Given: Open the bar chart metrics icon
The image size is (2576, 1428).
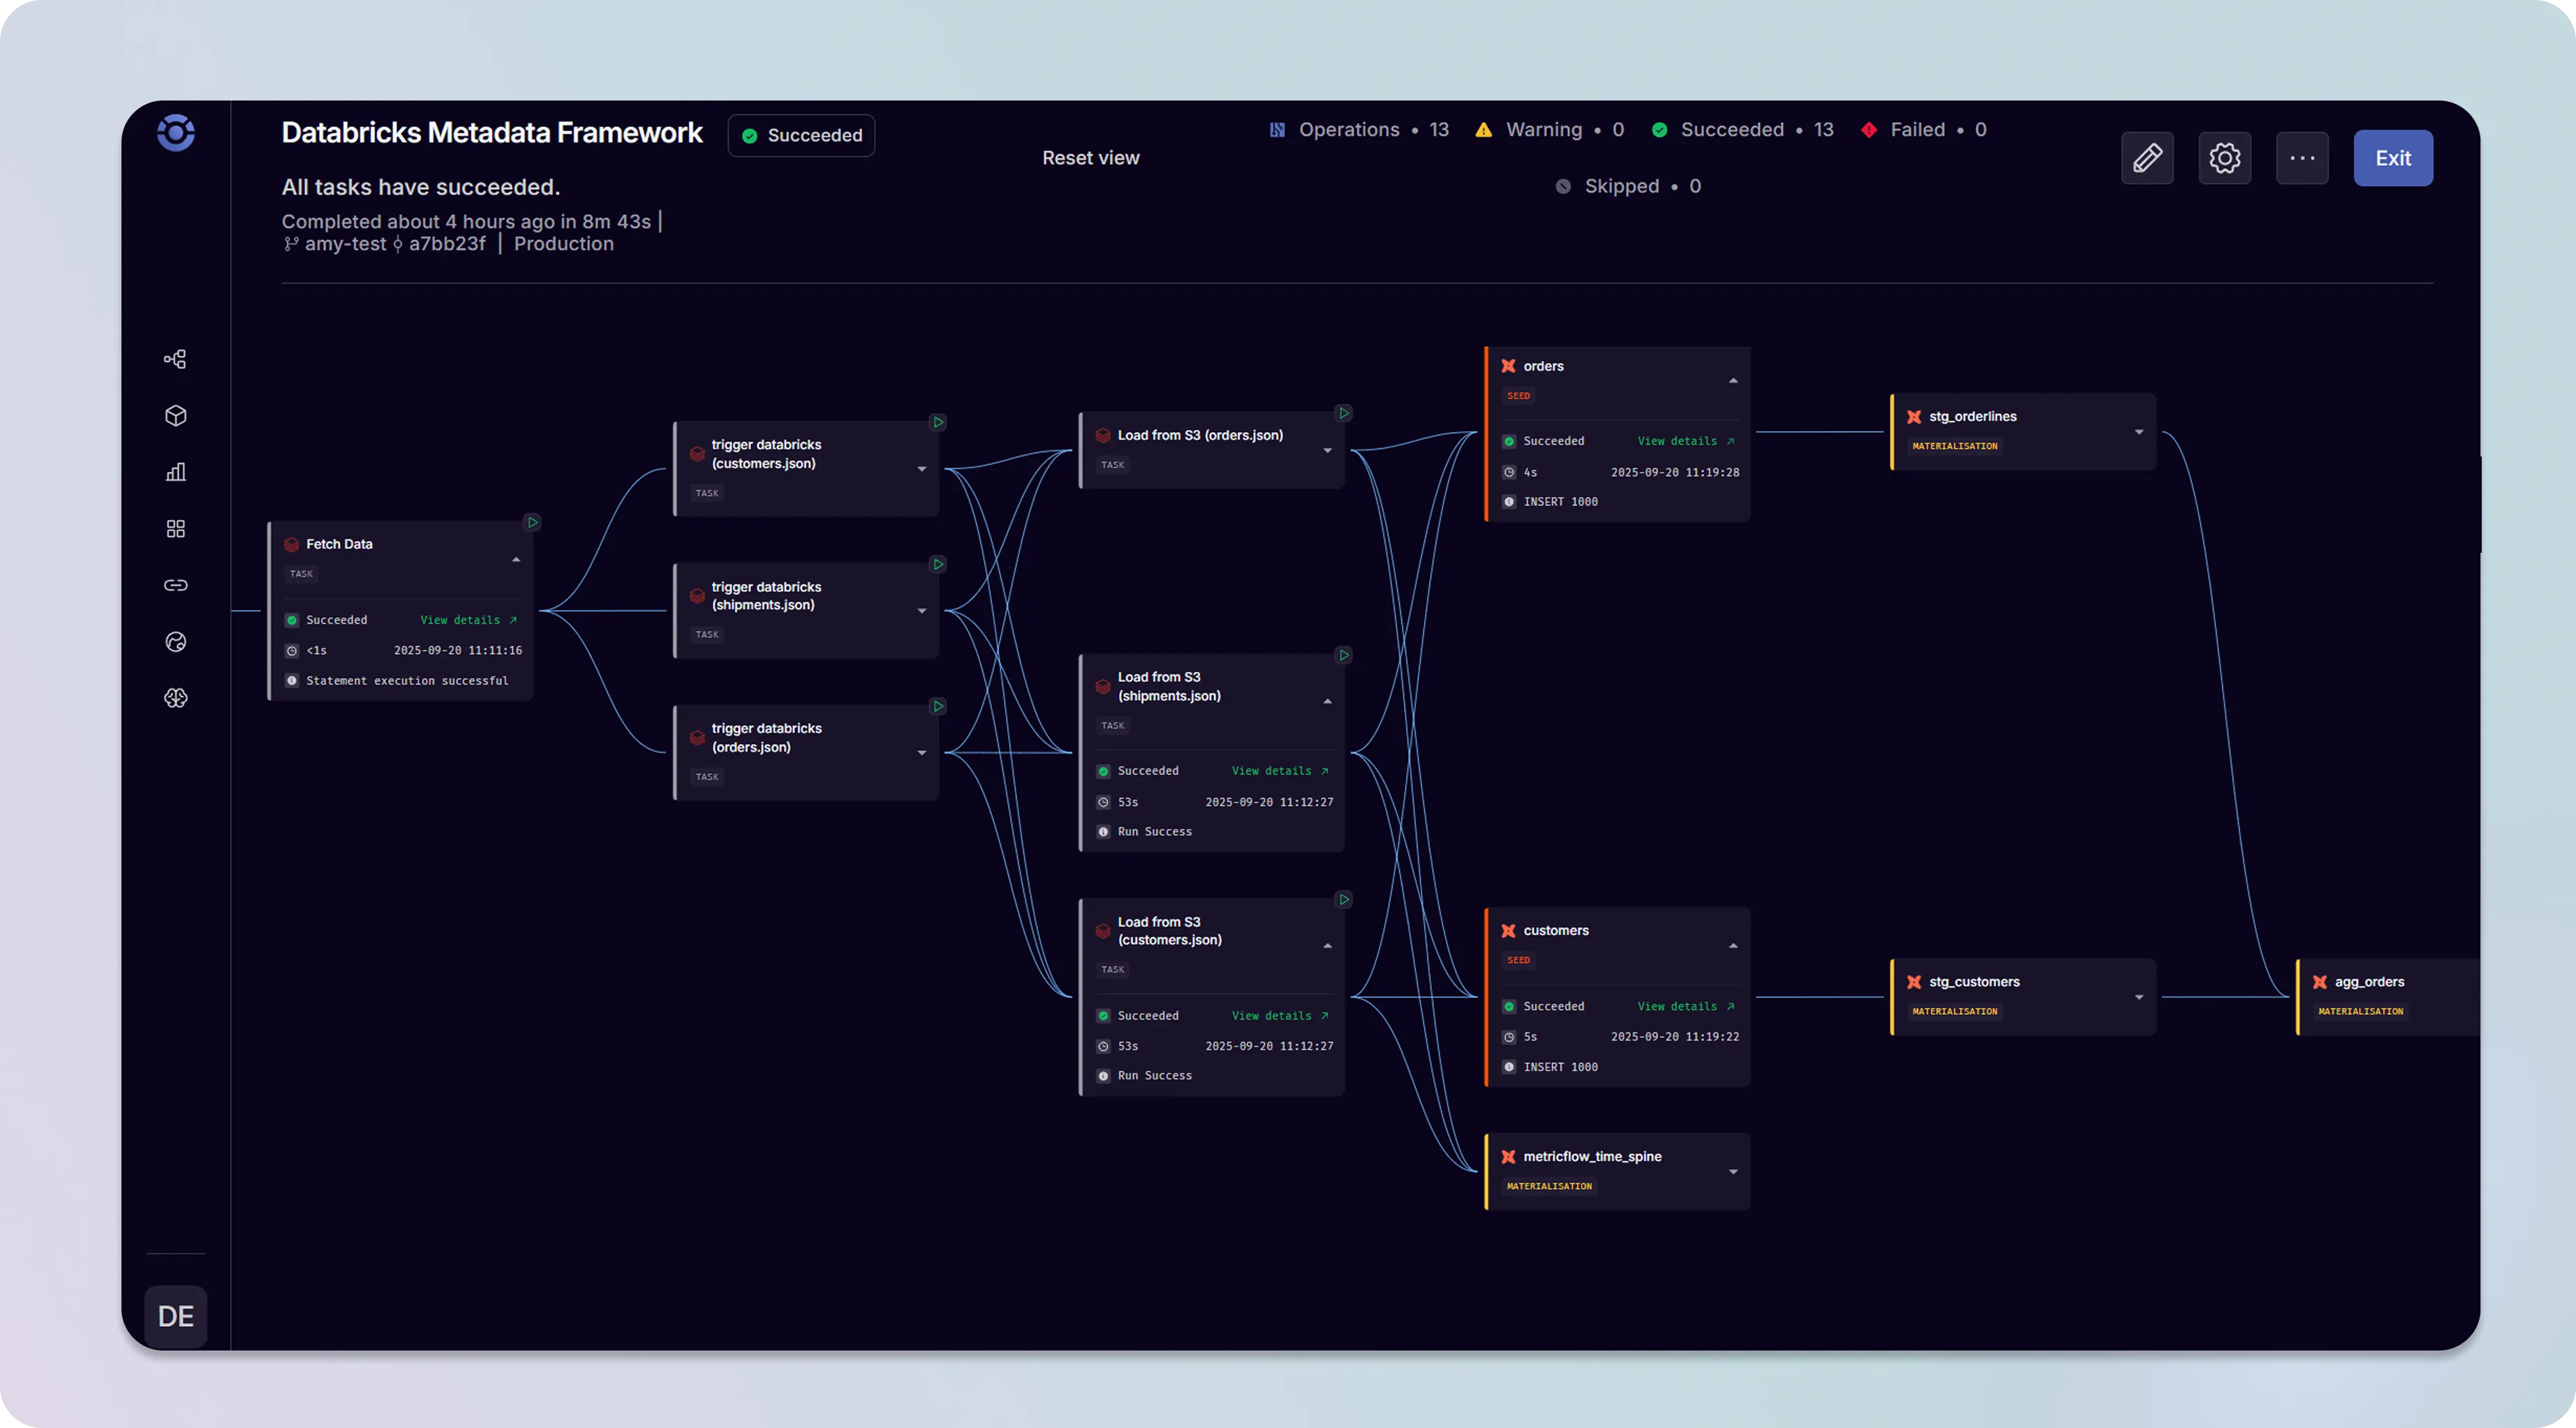Looking at the screenshot, I should [175, 471].
